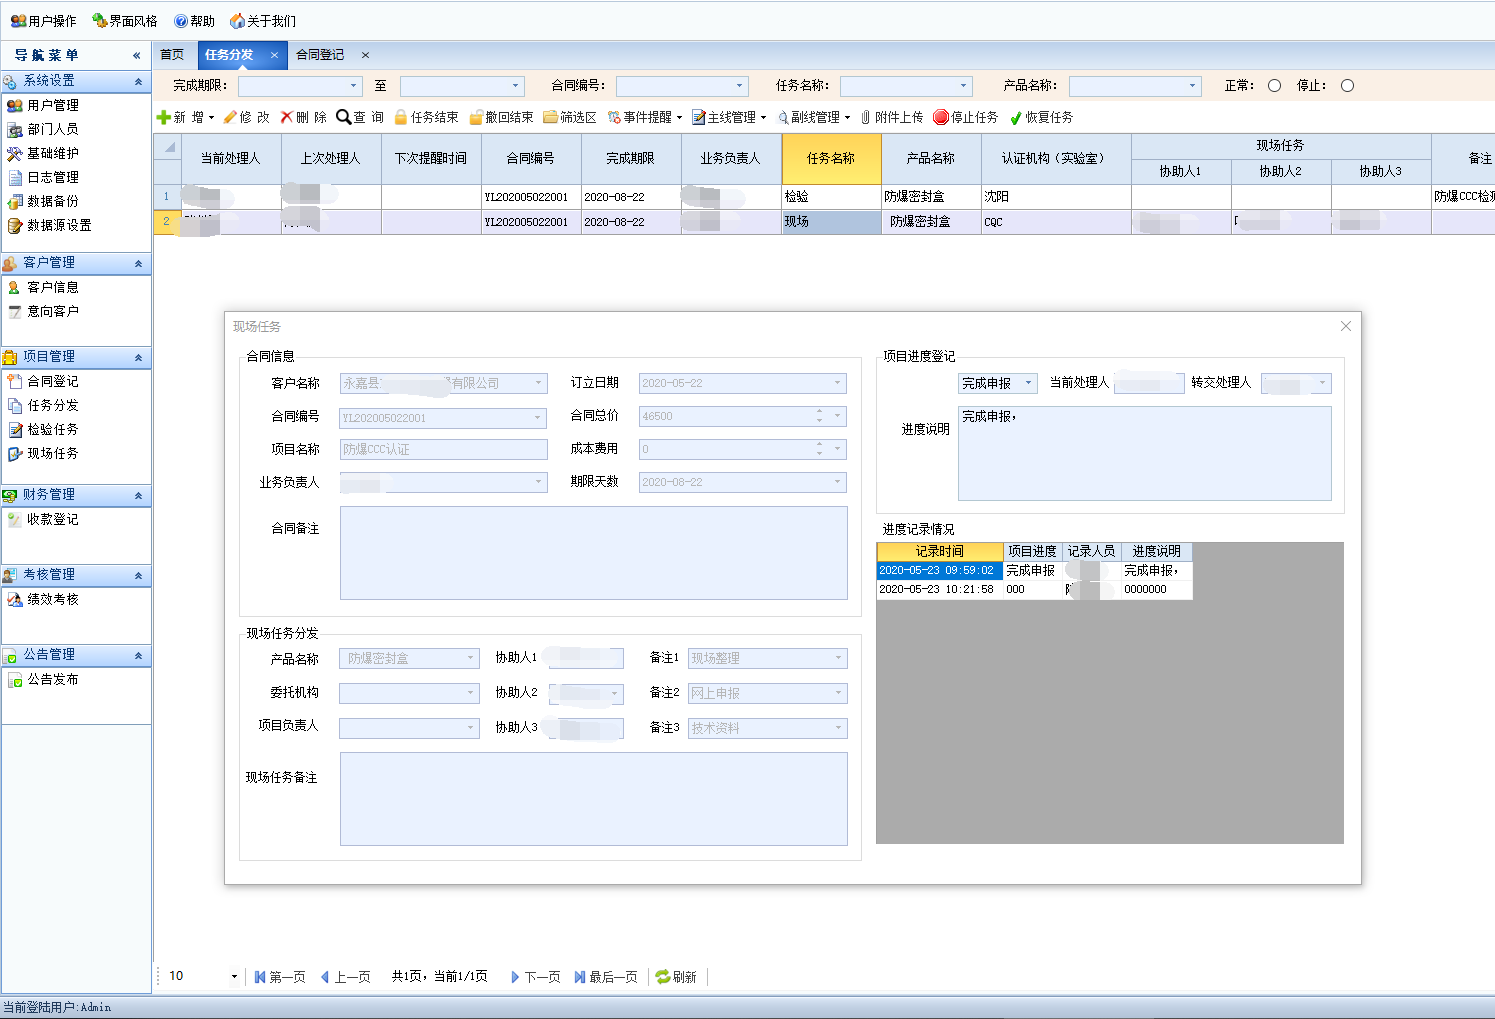Open 数据备份 in the sidebar
Viewport: 1495px width, 1019px height.
tap(43, 201)
